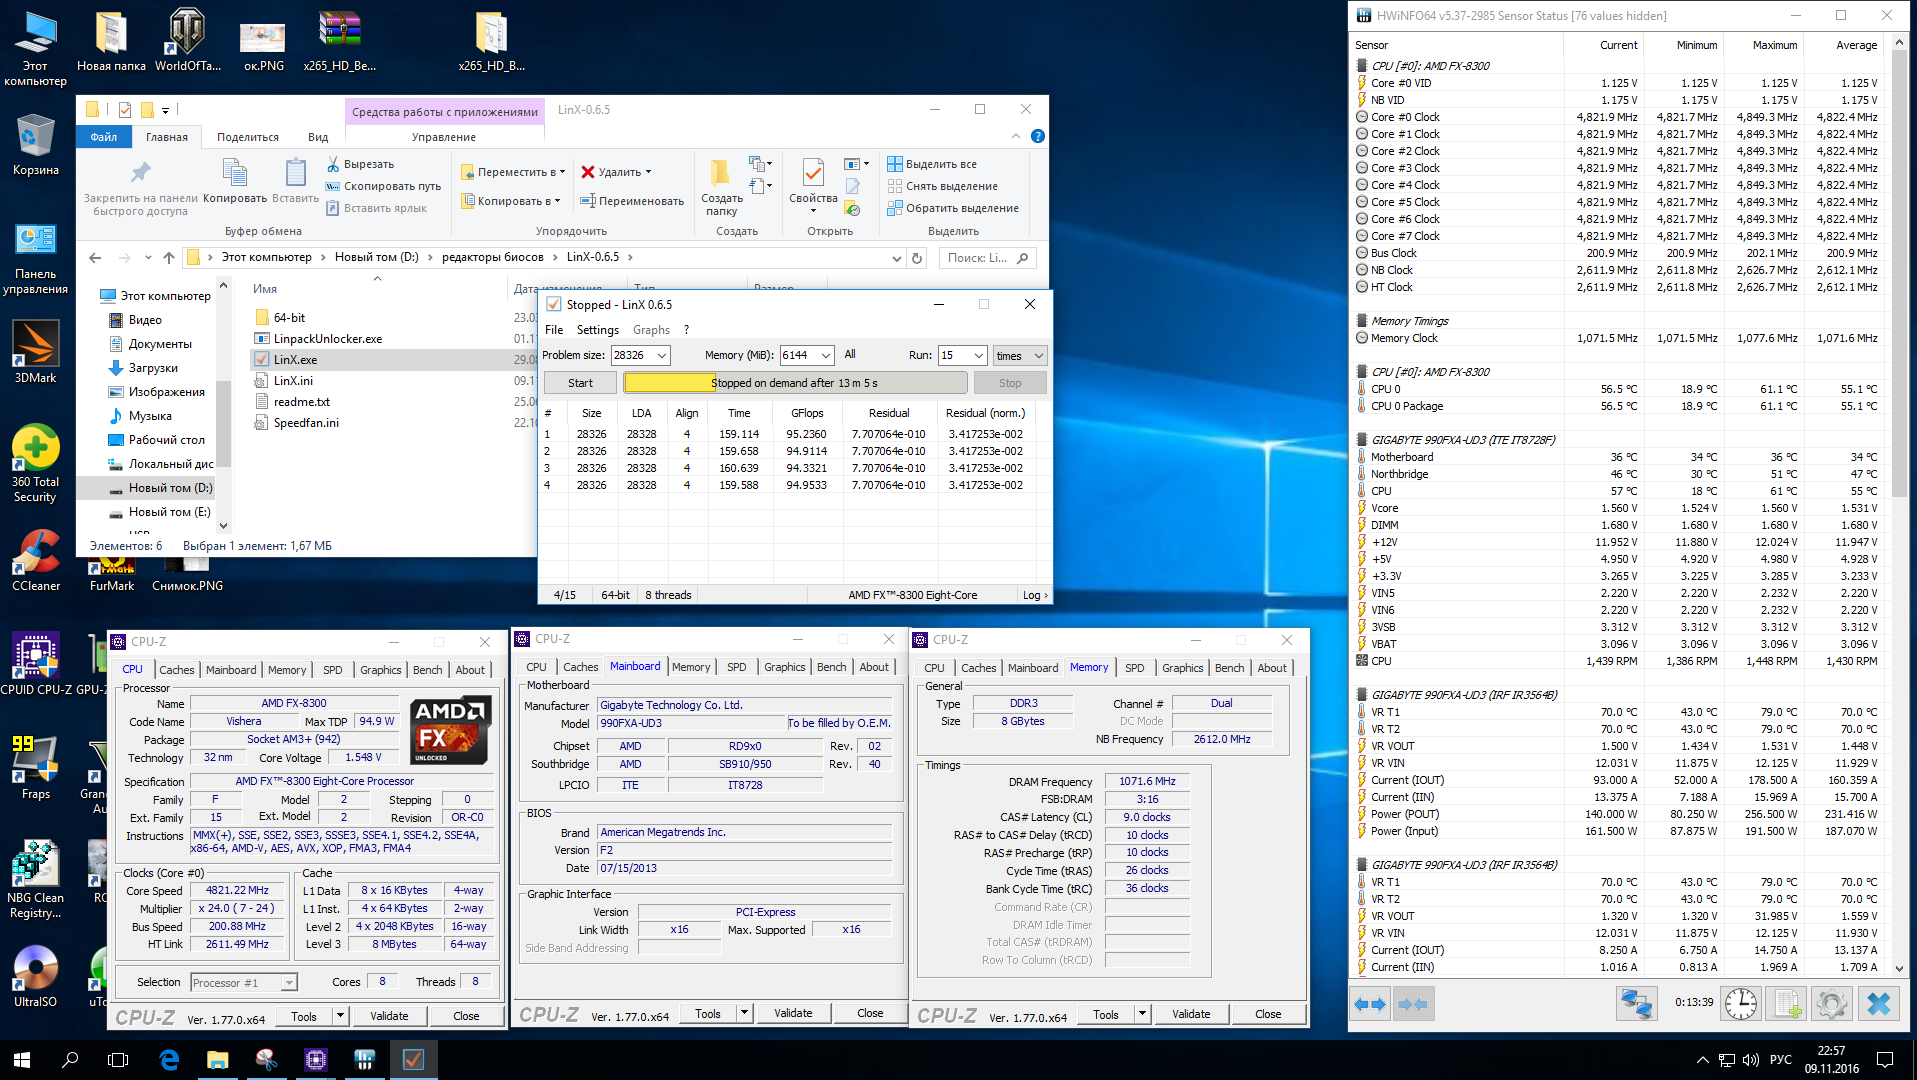
Task: Click the LinX yellow progress bar
Action: pos(668,383)
